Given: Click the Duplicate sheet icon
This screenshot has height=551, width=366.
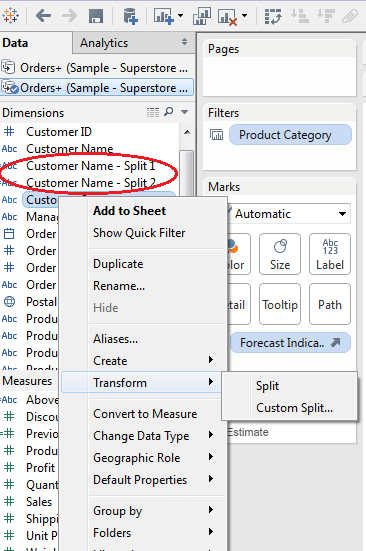Looking at the screenshot, I should point(202,16).
